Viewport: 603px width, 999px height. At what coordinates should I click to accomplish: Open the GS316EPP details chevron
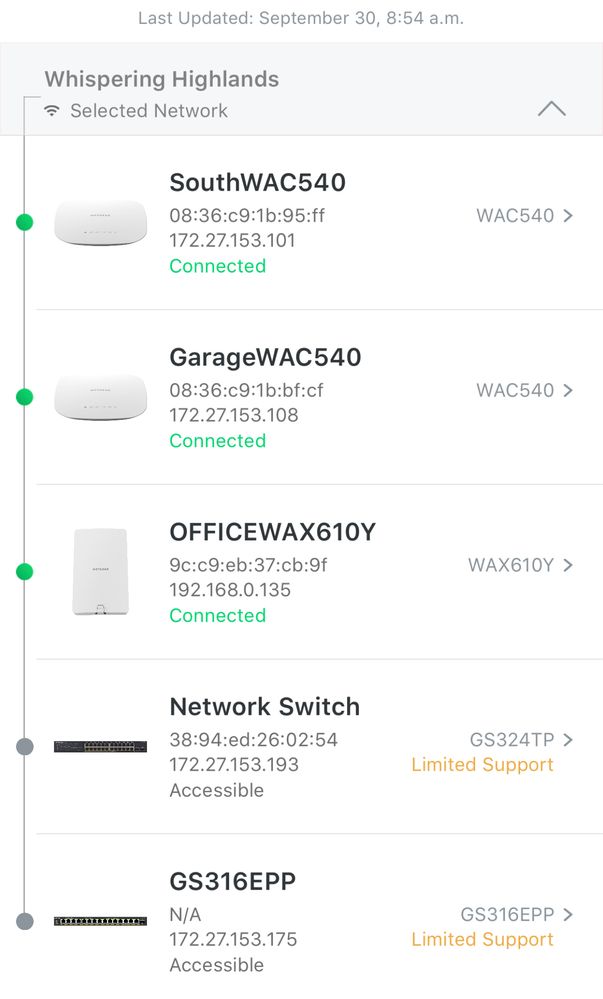(x=568, y=914)
